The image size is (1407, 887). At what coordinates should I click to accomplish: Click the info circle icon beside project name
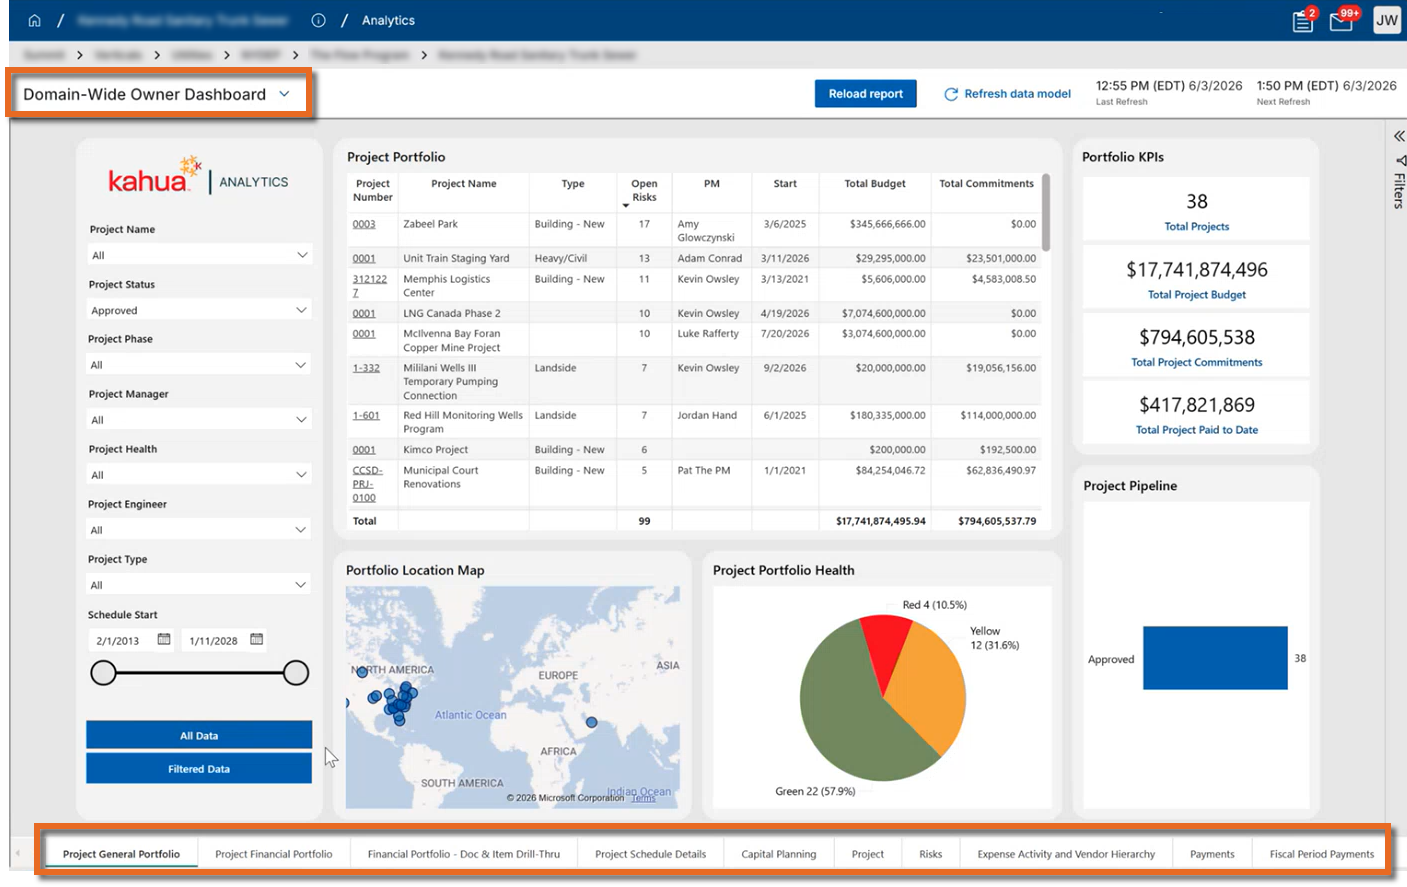[318, 20]
